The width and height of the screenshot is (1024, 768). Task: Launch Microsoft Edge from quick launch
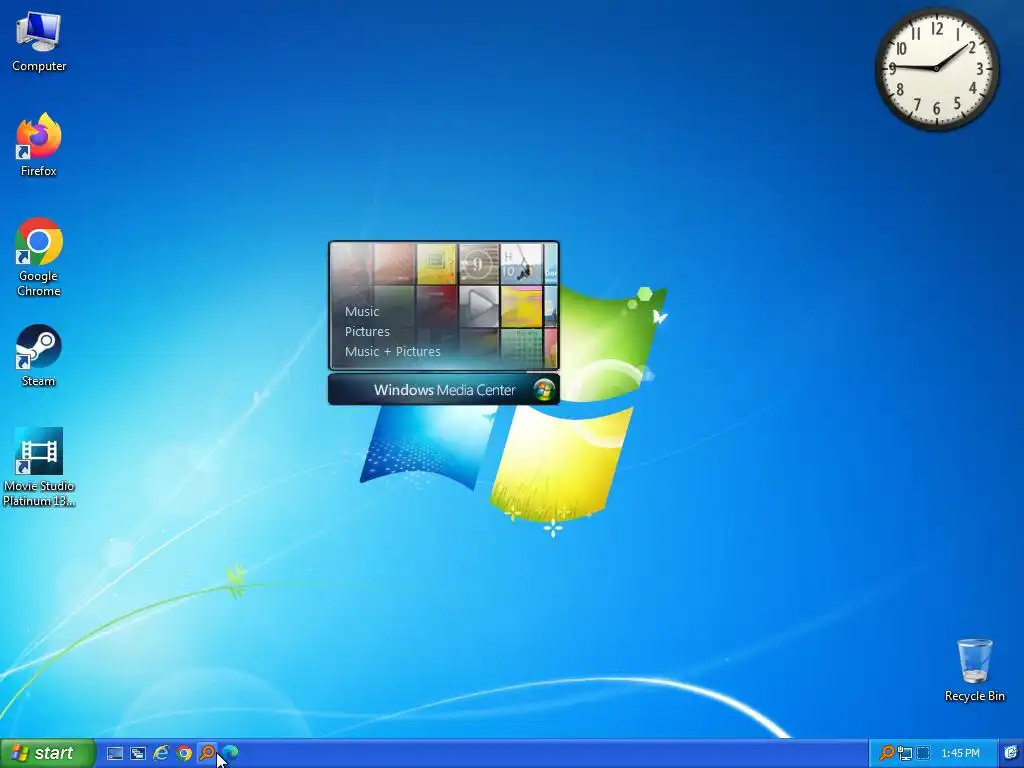click(x=231, y=753)
